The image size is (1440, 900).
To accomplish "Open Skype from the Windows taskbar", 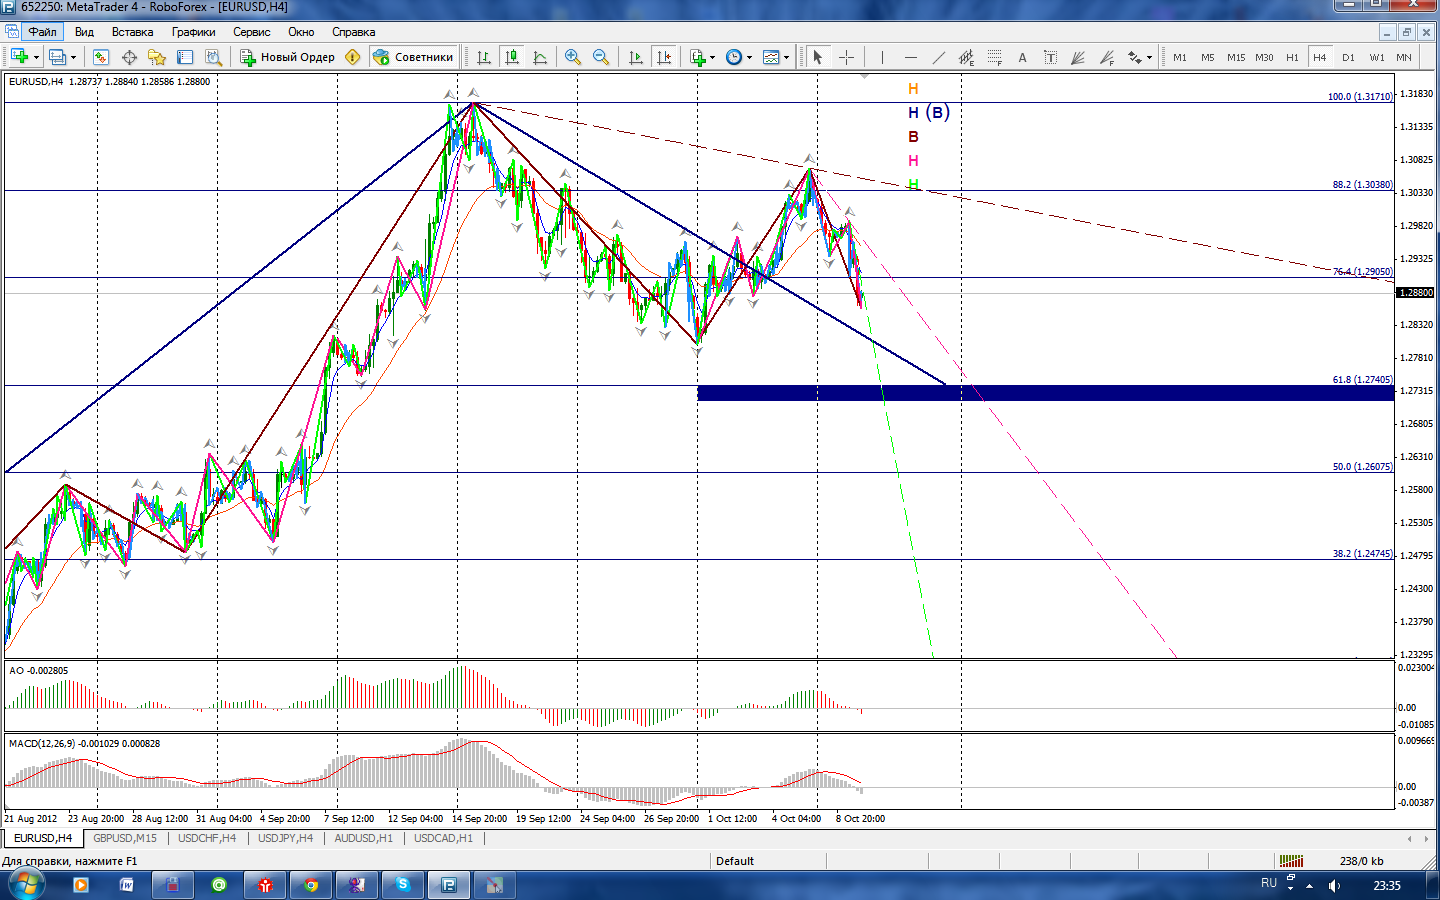I will [x=403, y=884].
